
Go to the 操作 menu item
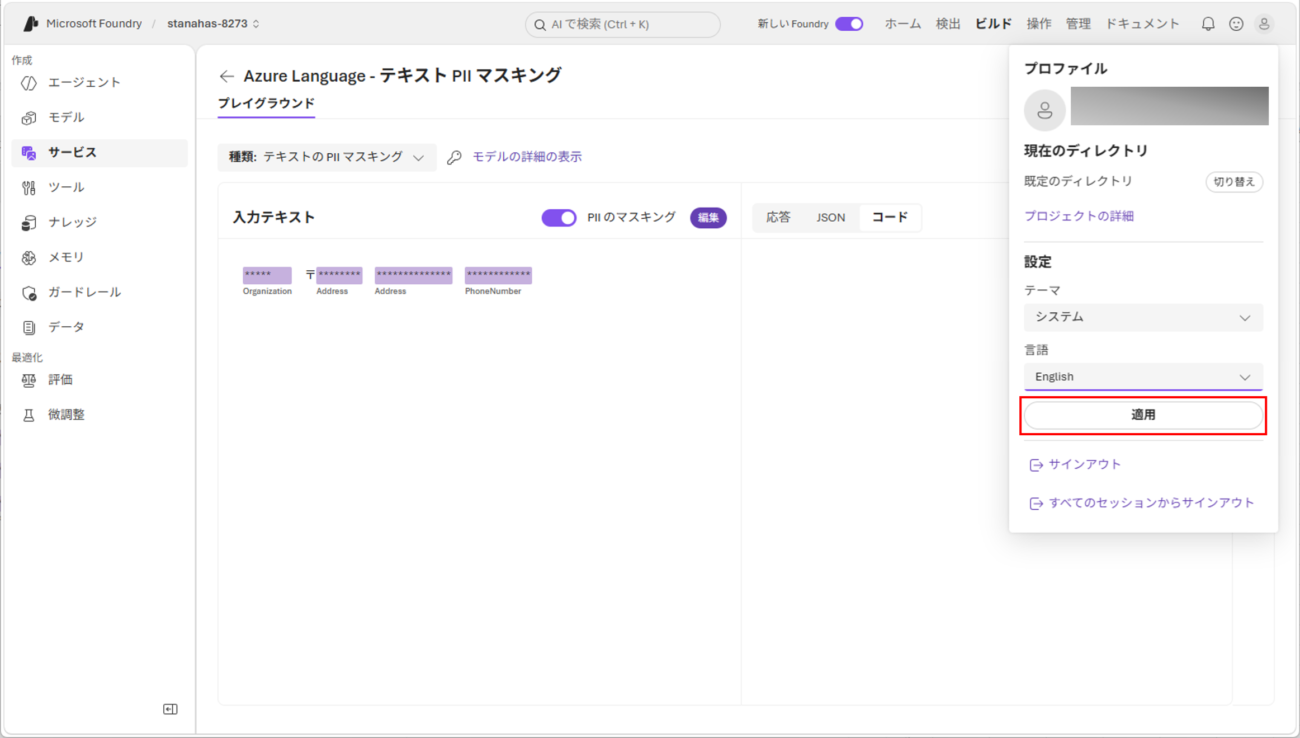pos(1039,24)
